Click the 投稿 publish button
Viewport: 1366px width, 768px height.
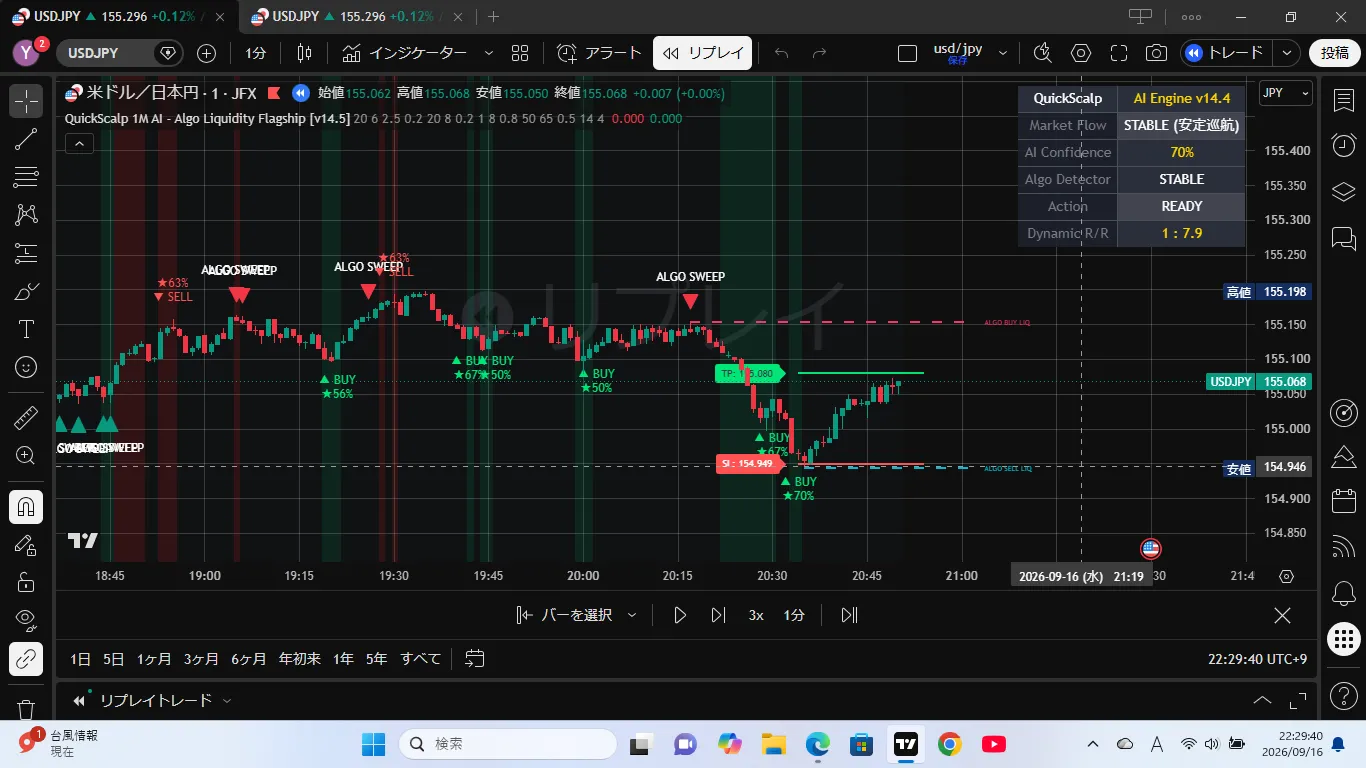pos(1335,53)
